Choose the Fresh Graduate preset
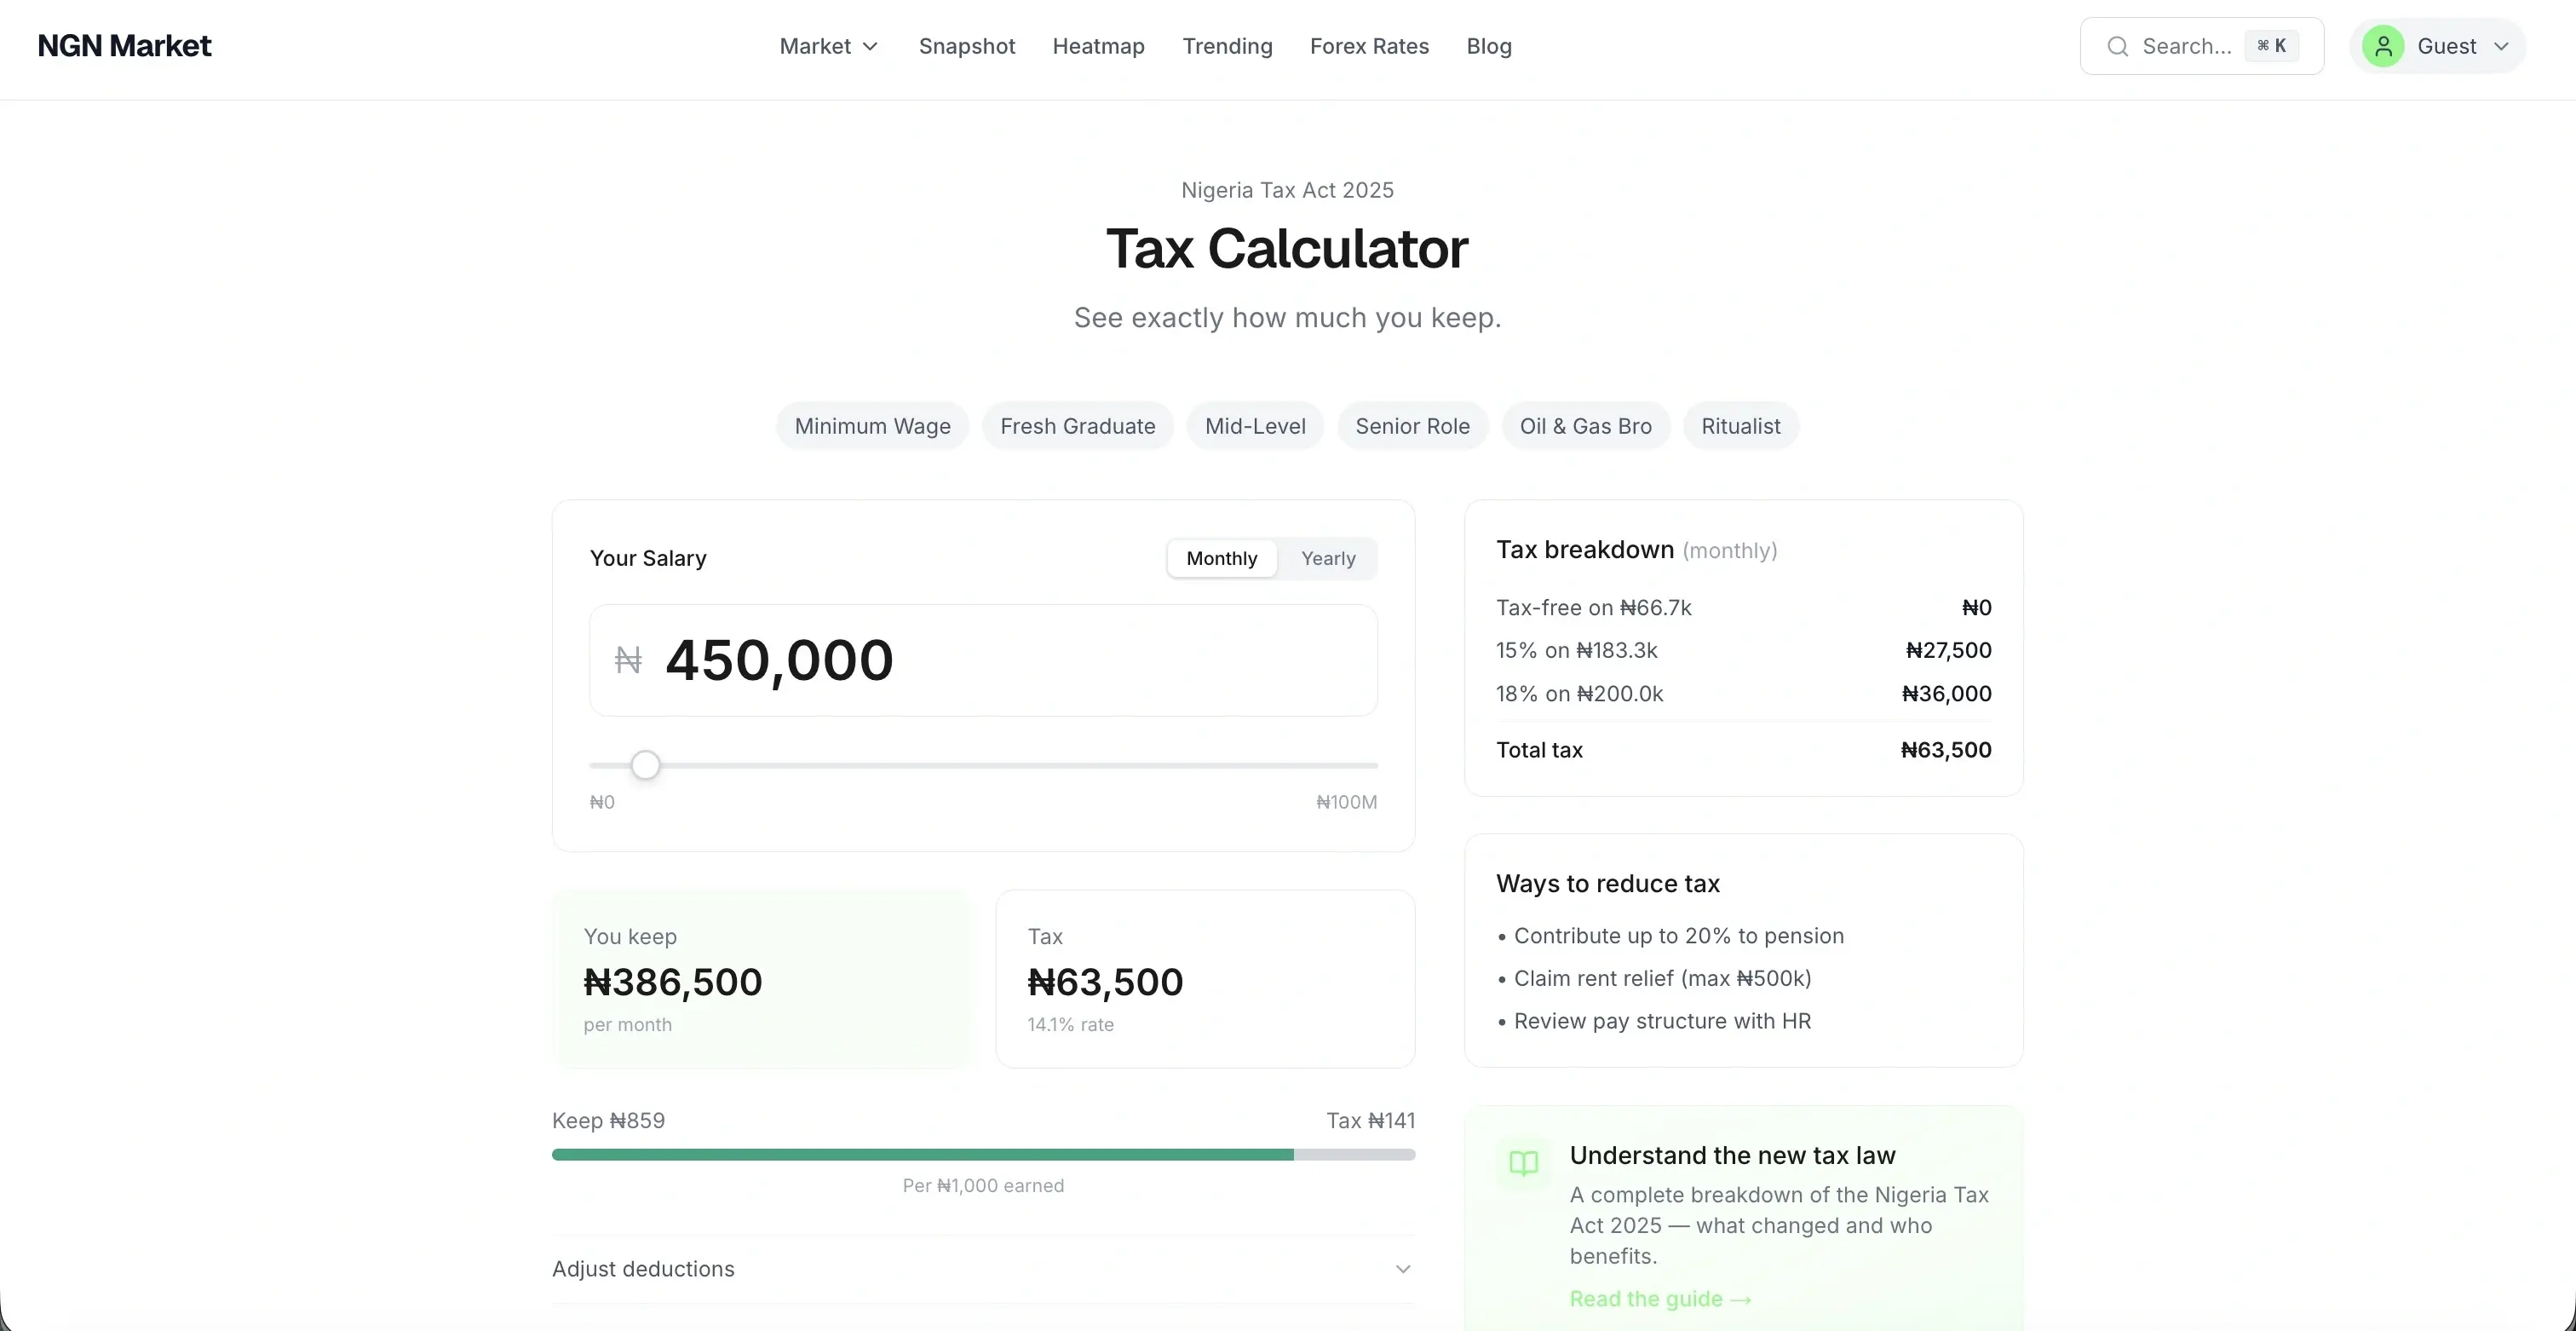Screen dimensions: 2576x1331 click(1077, 426)
